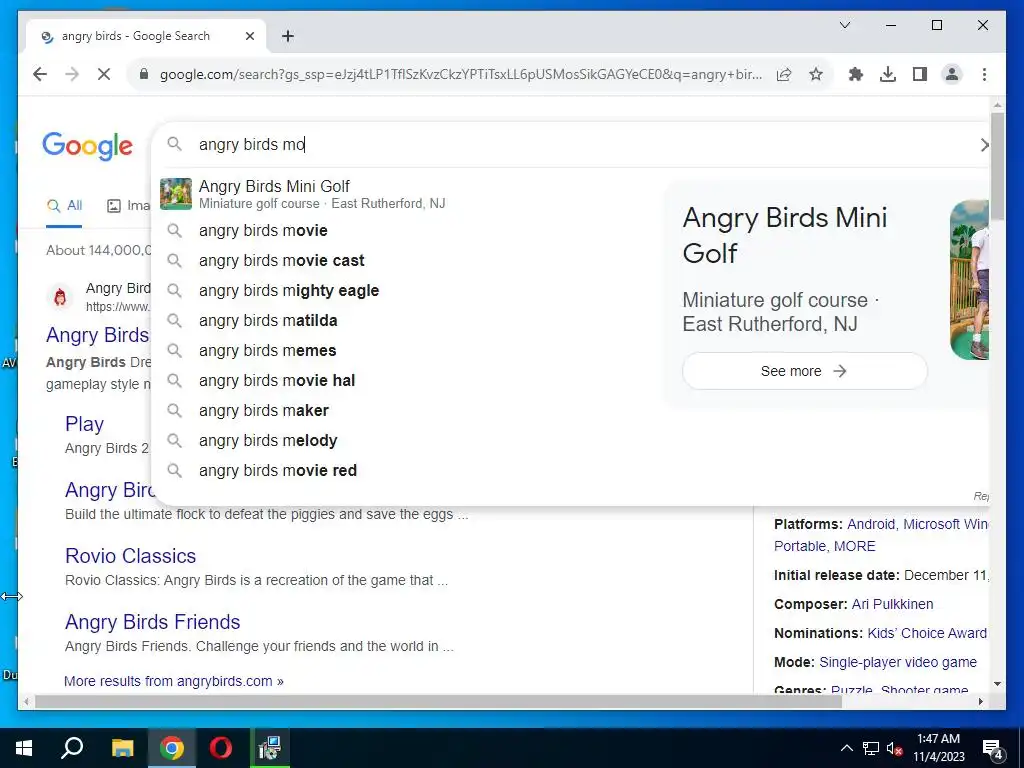Open Windows taskbar search
The height and width of the screenshot is (768, 1024).
(x=72, y=748)
